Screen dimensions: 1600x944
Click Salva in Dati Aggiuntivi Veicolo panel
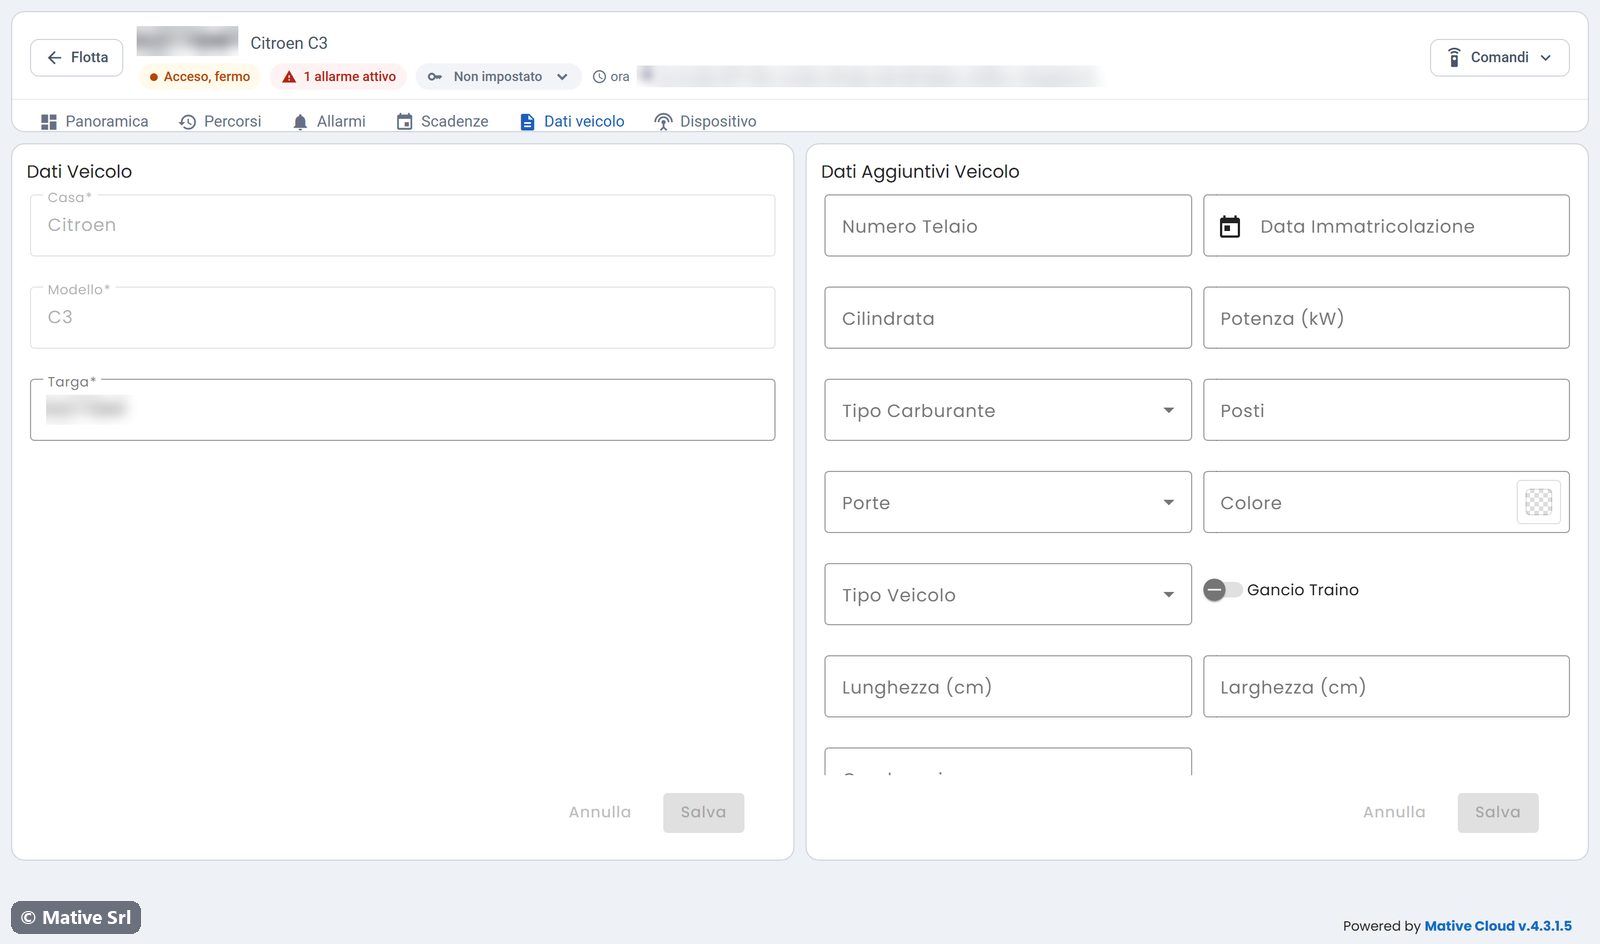tap(1498, 812)
